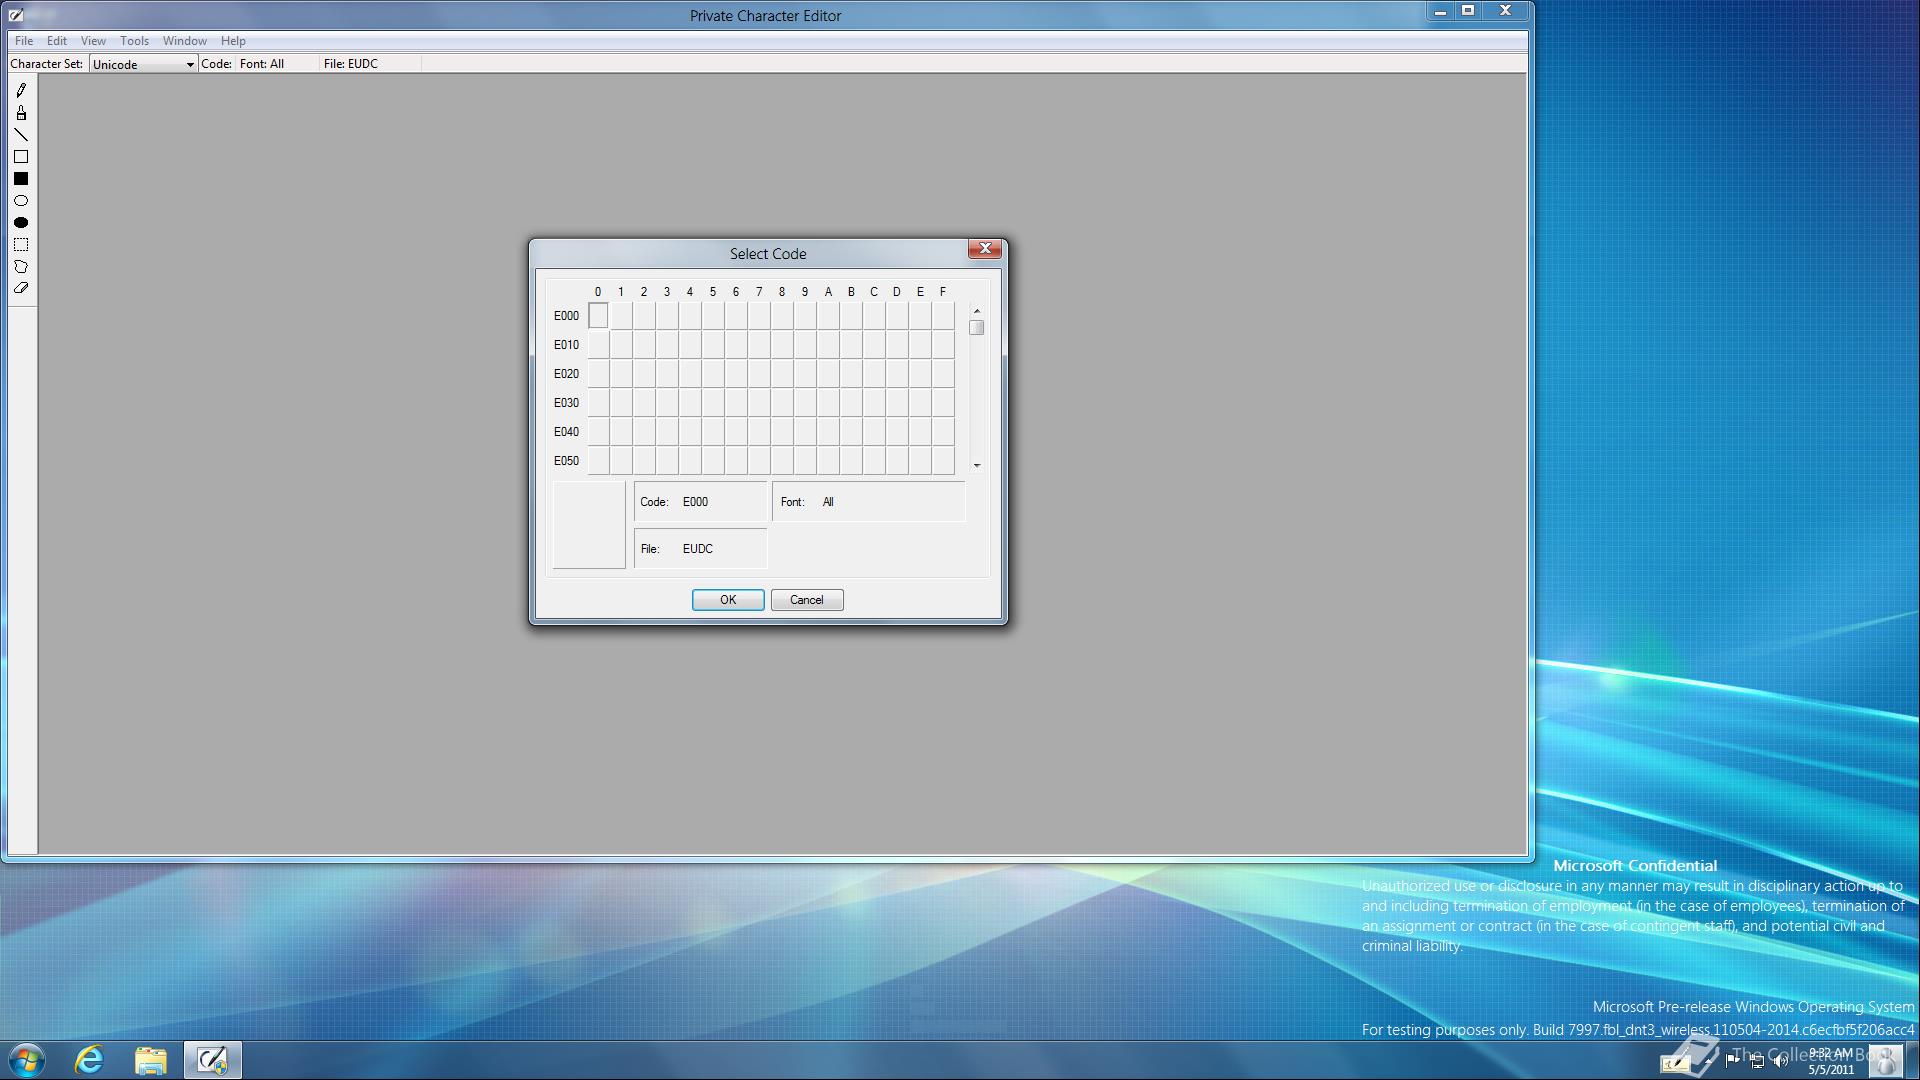The width and height of the screenshot is (1920, 1080).
Task: Click the E030 row label
Action: pyautogui.click(x=566, y=403)
